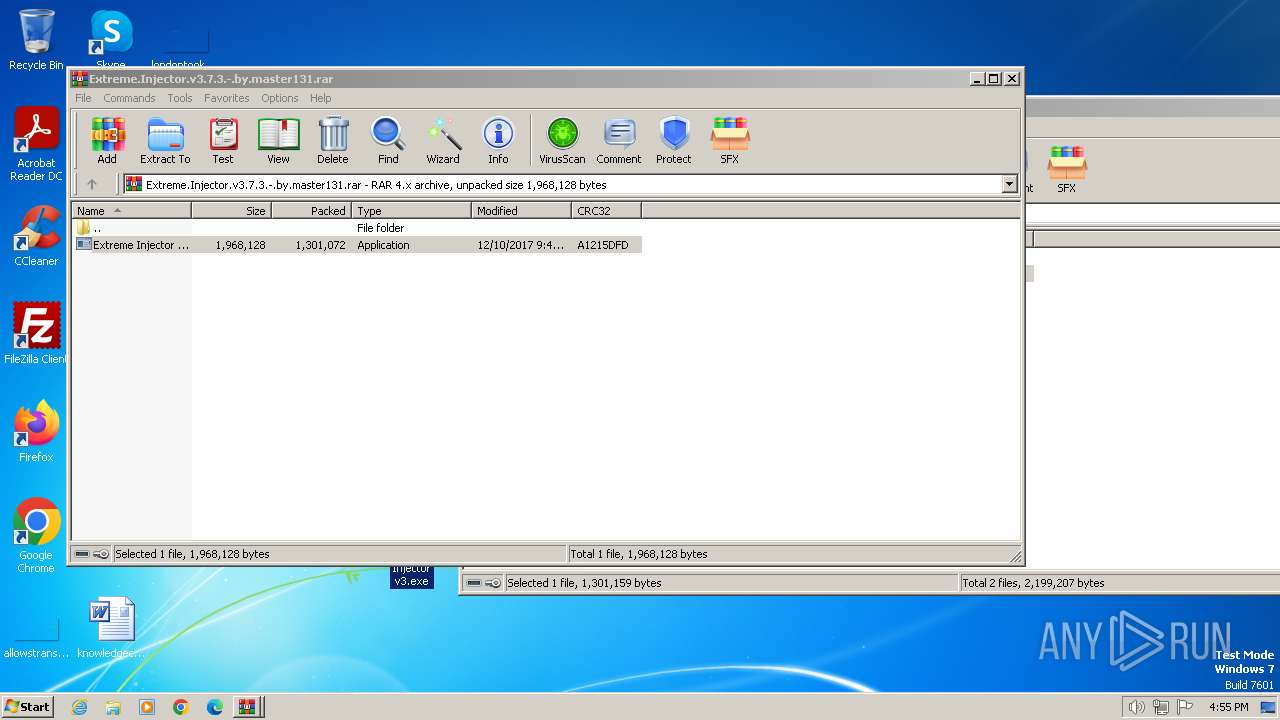Show archive Info
This screenshot has height=720, width=1280.
click(498, 141)
